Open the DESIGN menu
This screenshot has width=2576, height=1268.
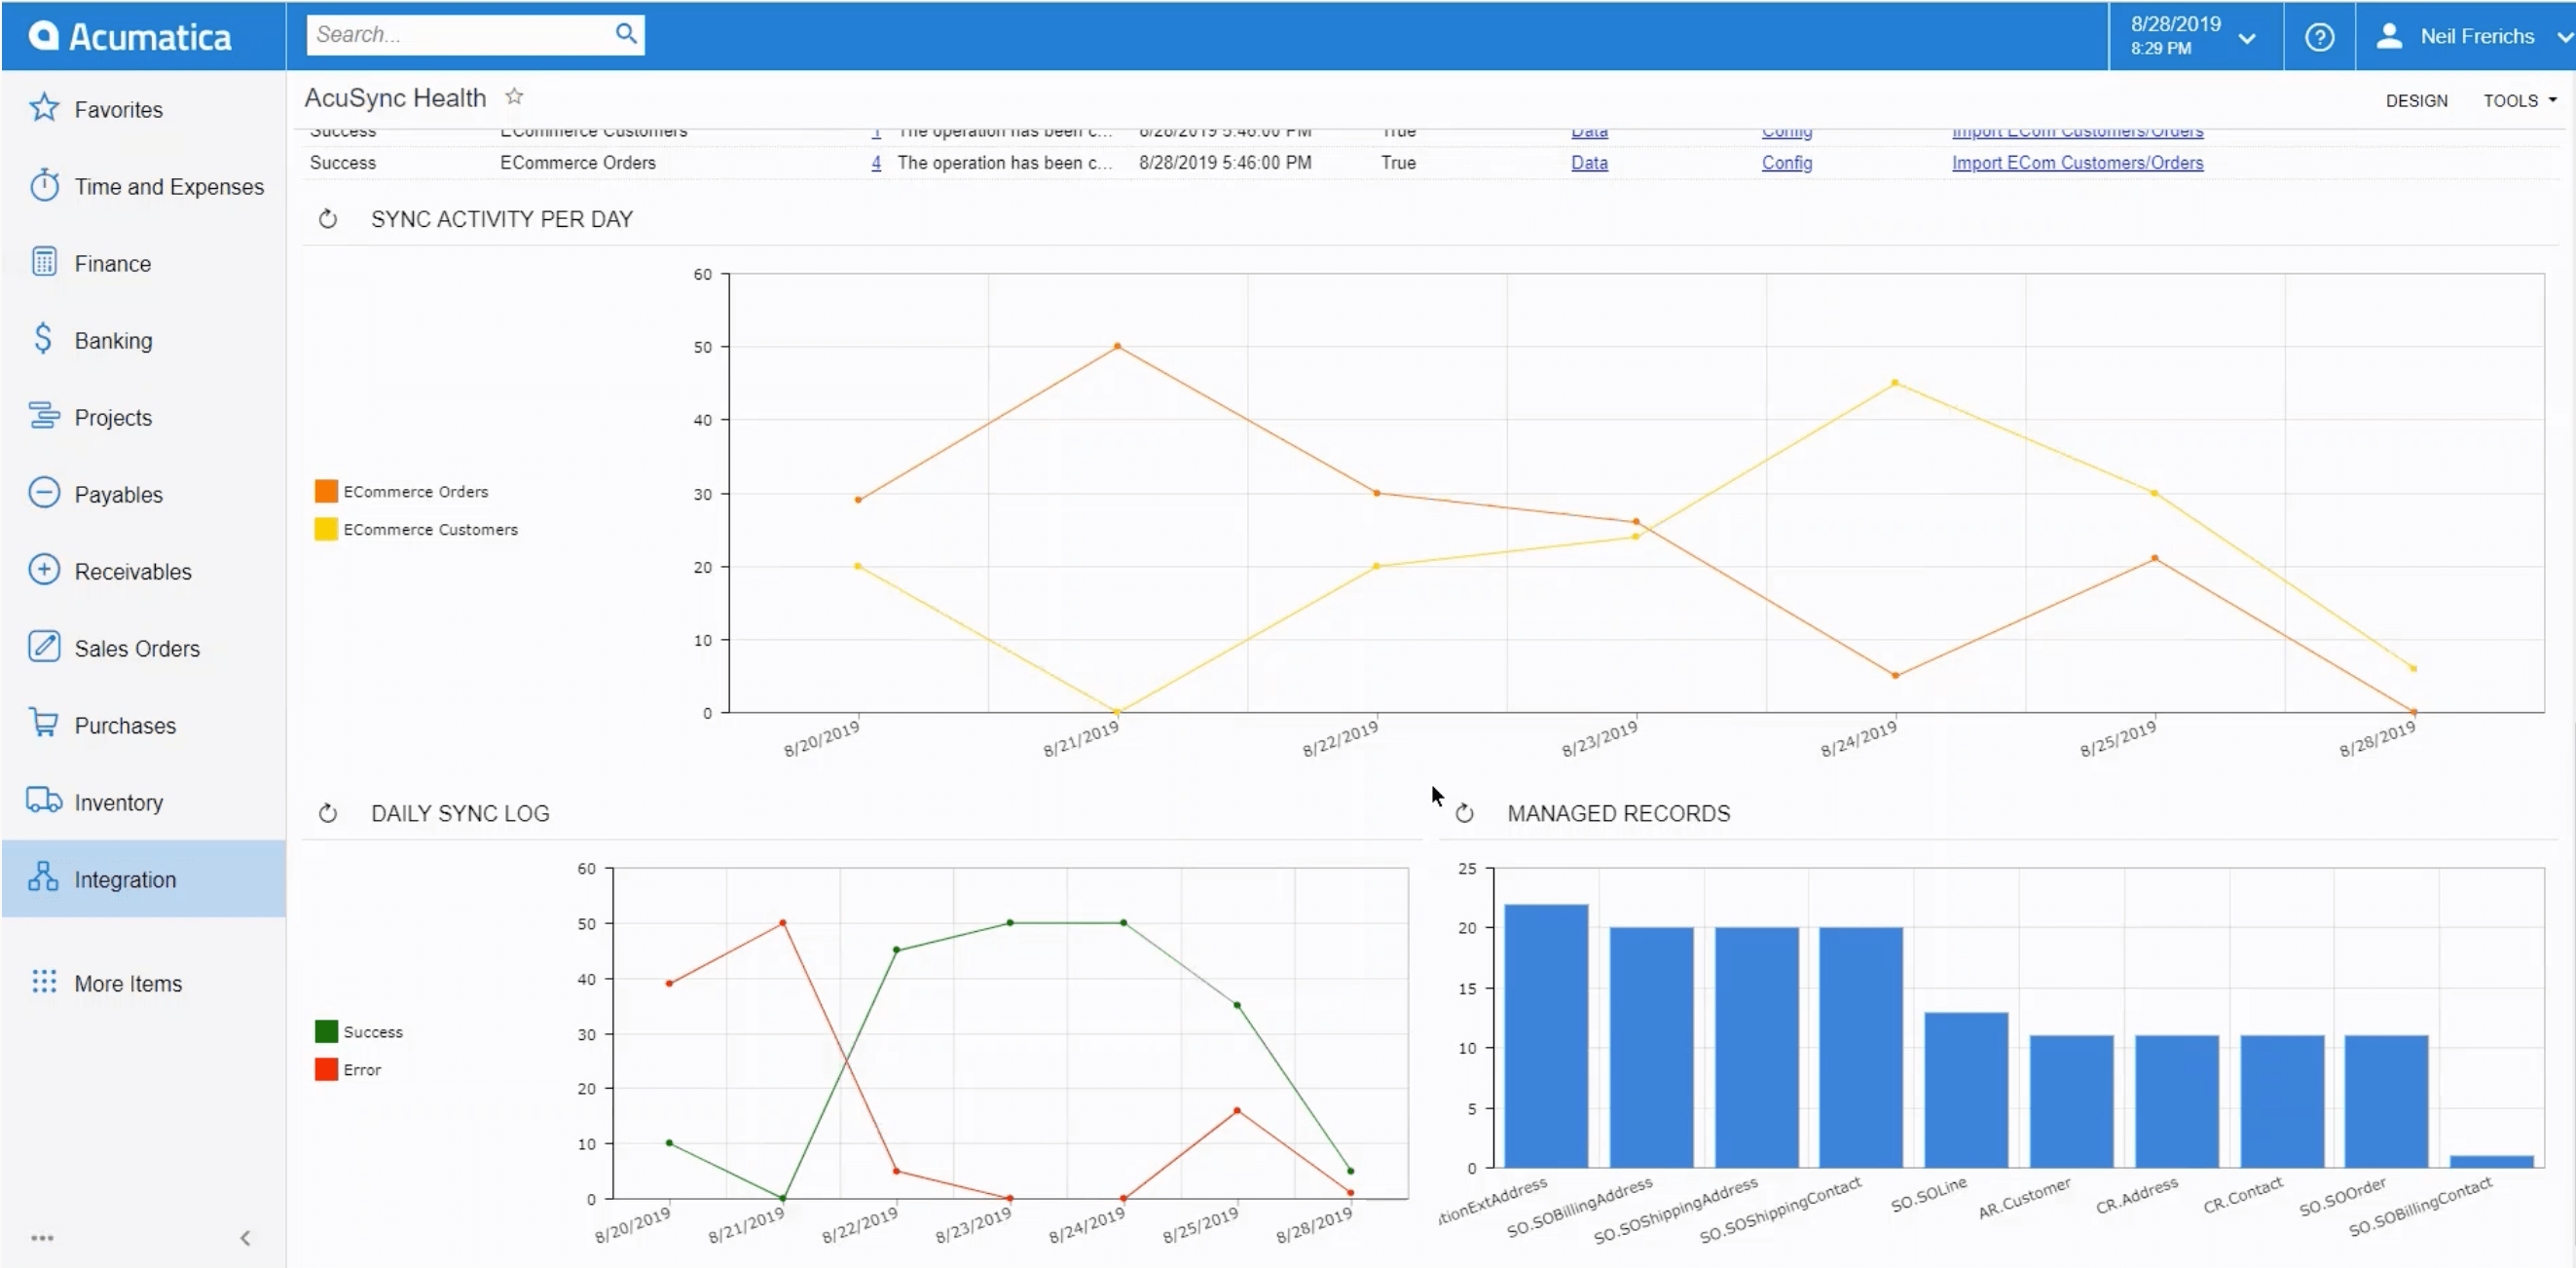click(2416, 100)
